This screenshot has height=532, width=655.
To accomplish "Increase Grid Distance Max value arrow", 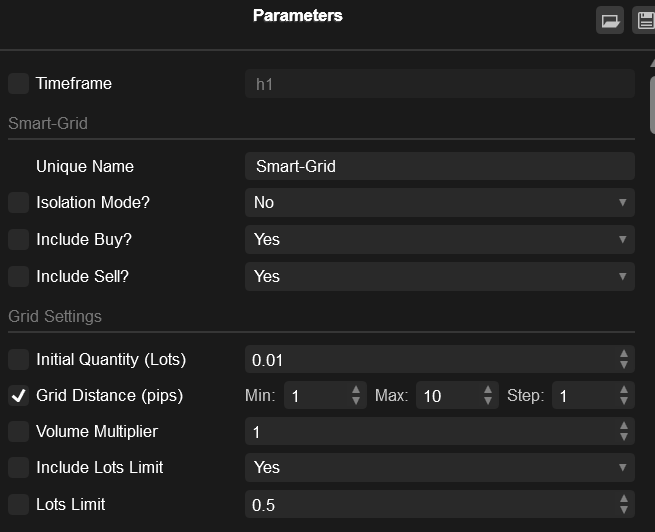I will pos(487,390).
